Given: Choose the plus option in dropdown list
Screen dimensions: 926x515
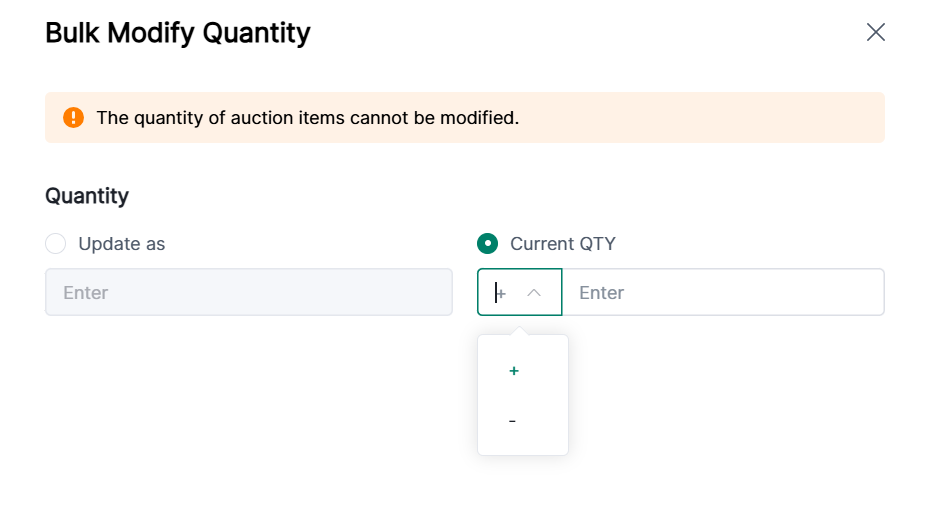Looking at the screenshot, I should [x=514, y=371].
